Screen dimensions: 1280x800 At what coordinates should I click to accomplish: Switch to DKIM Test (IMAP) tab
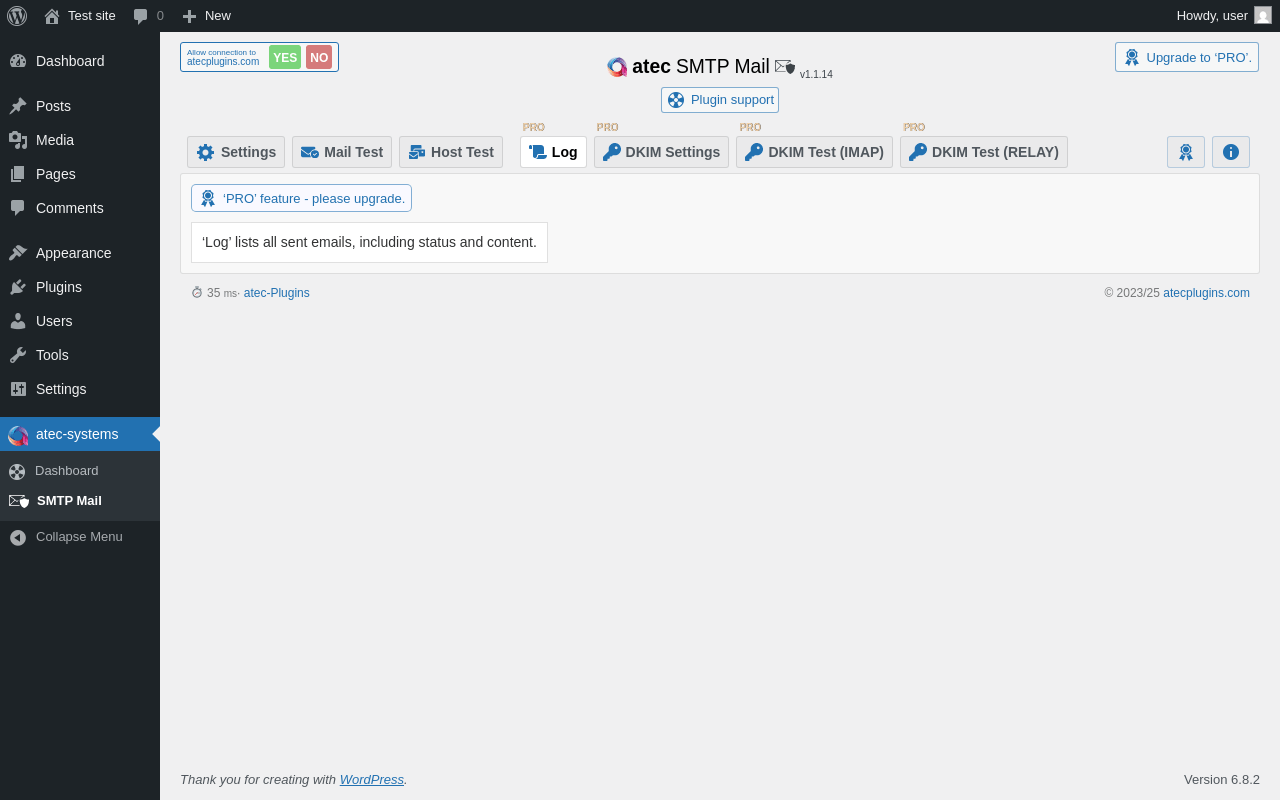tap(814, 152)
